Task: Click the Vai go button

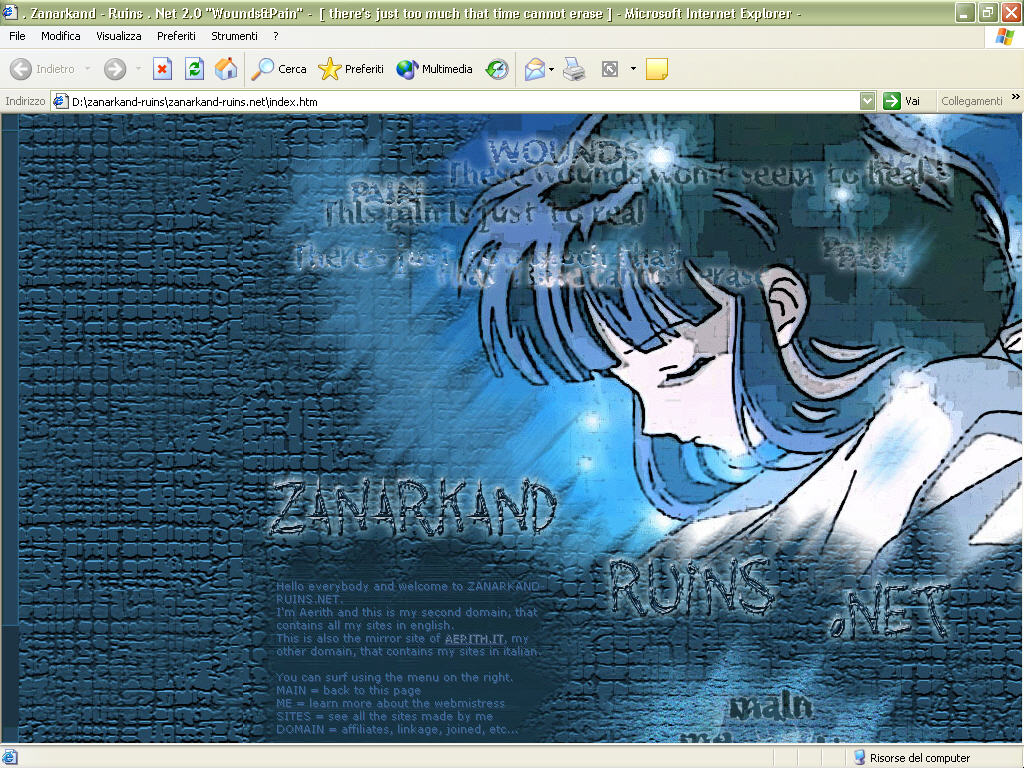Action: tap(902, 101)
